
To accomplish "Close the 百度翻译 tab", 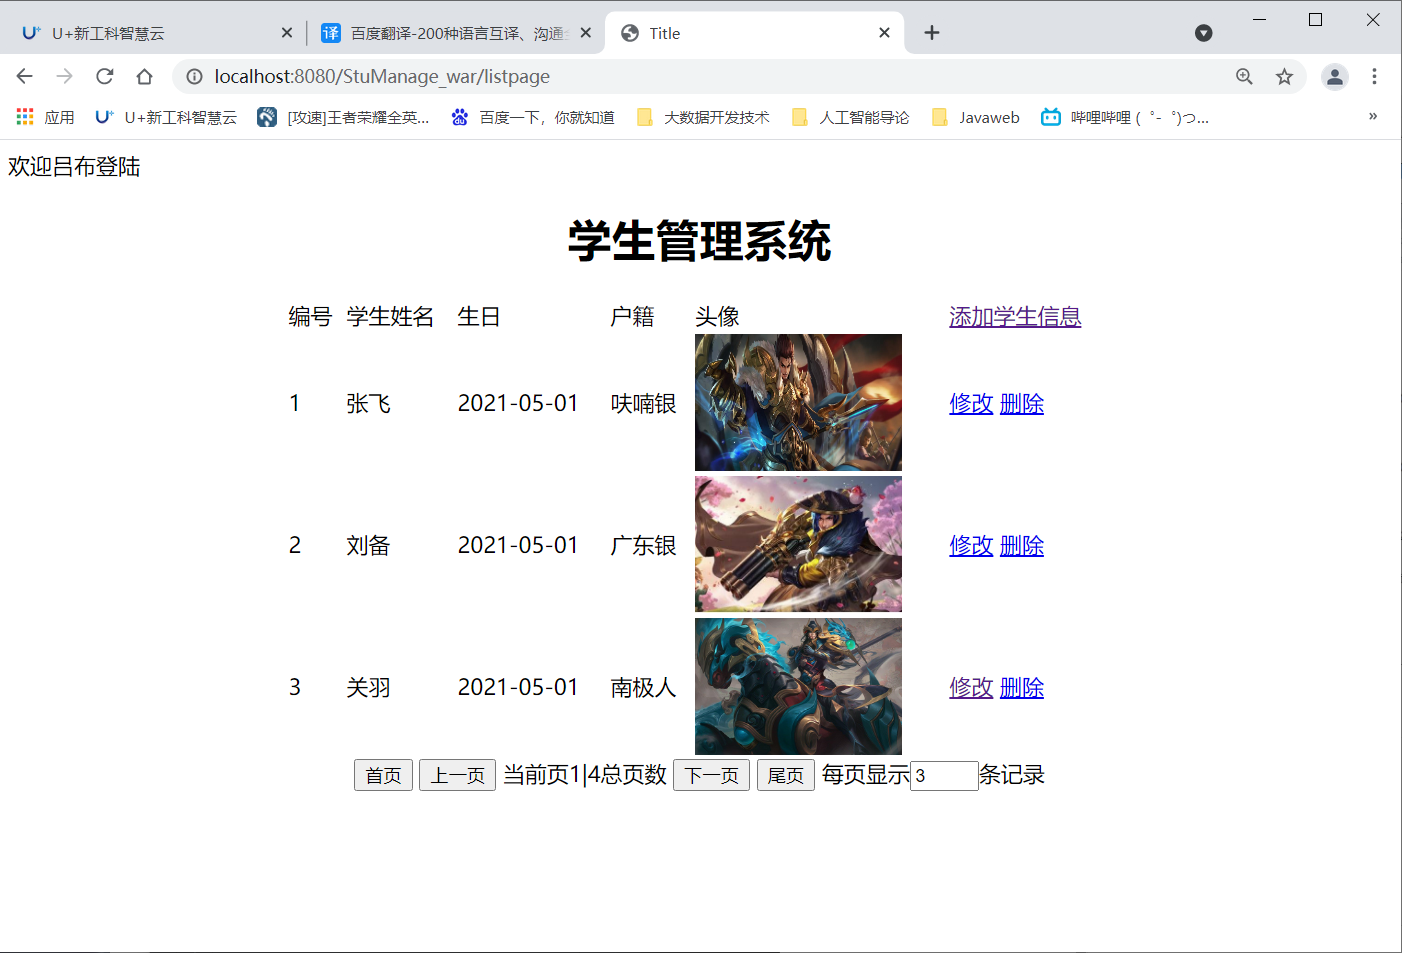I will [x=586, y=33].
